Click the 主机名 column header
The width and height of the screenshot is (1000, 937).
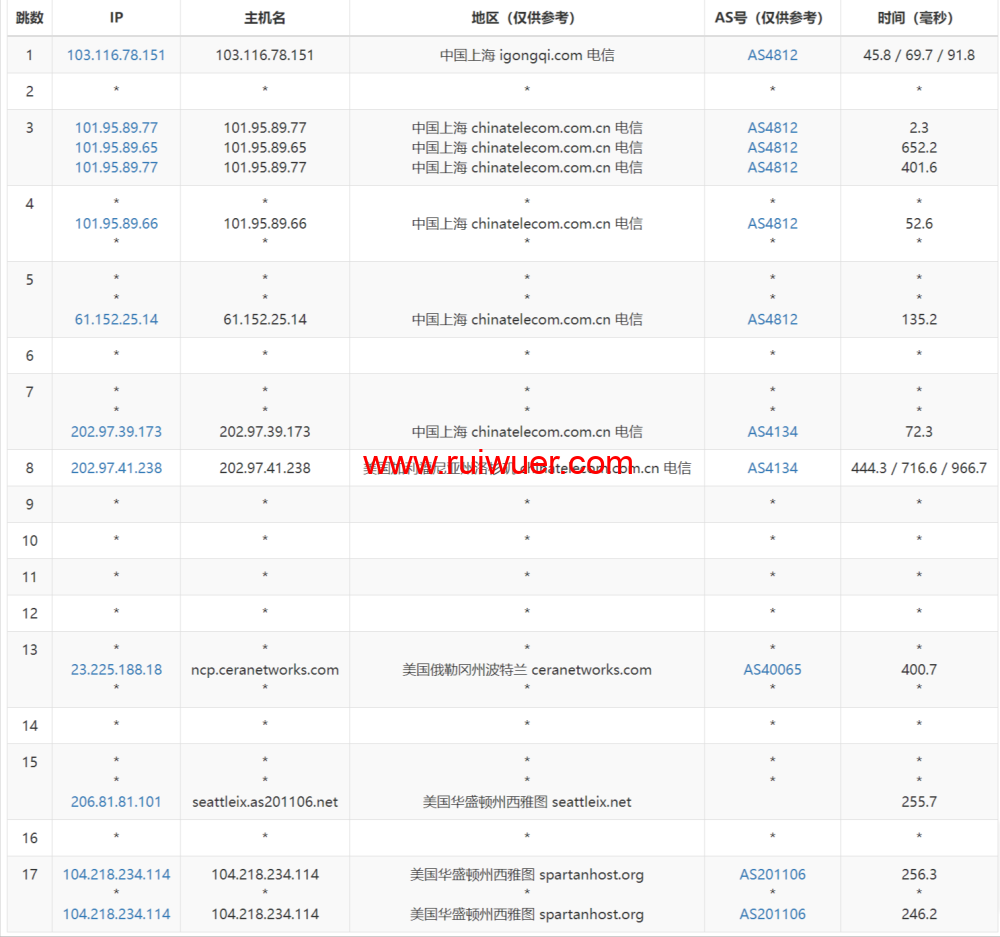(x=264, y=18)
